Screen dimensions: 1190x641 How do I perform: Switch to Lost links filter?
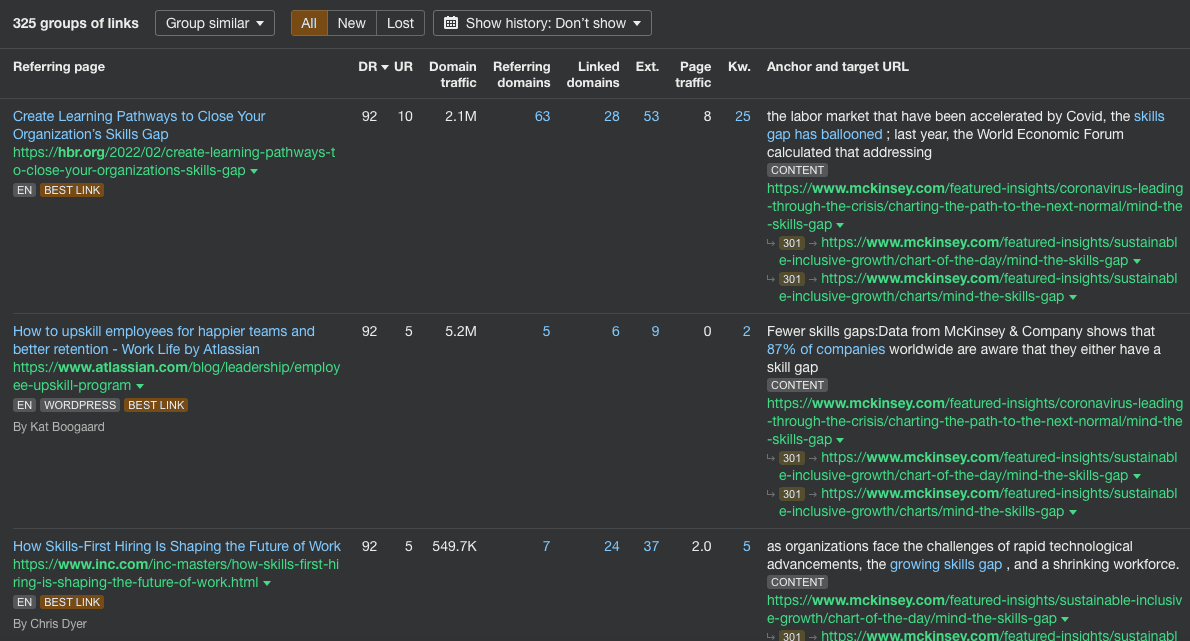[400, 23]
